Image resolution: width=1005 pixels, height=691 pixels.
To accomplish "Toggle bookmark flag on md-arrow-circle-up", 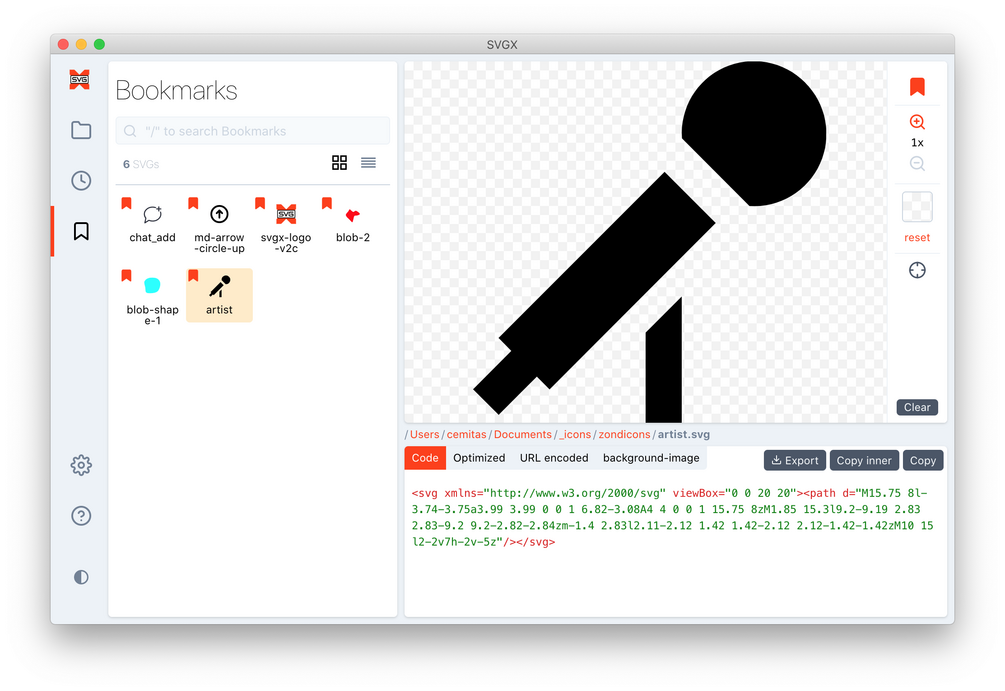I will point(193,203).
